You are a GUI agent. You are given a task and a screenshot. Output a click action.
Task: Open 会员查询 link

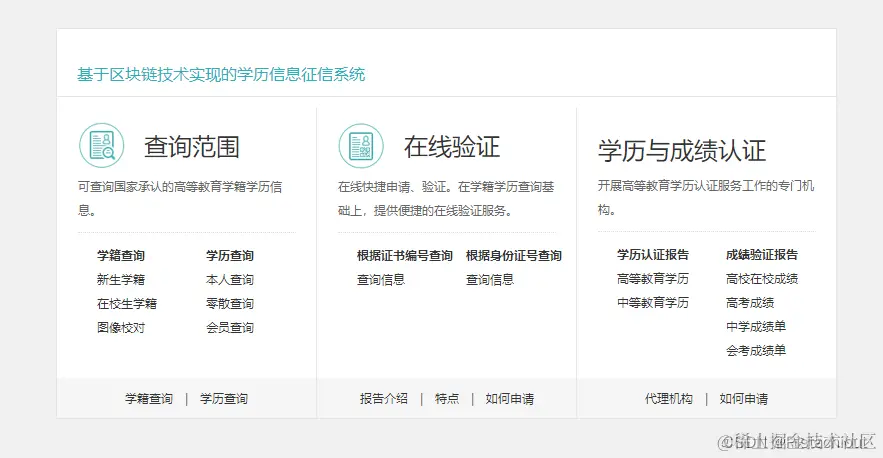pyautogui.click(x=230, y=327)
